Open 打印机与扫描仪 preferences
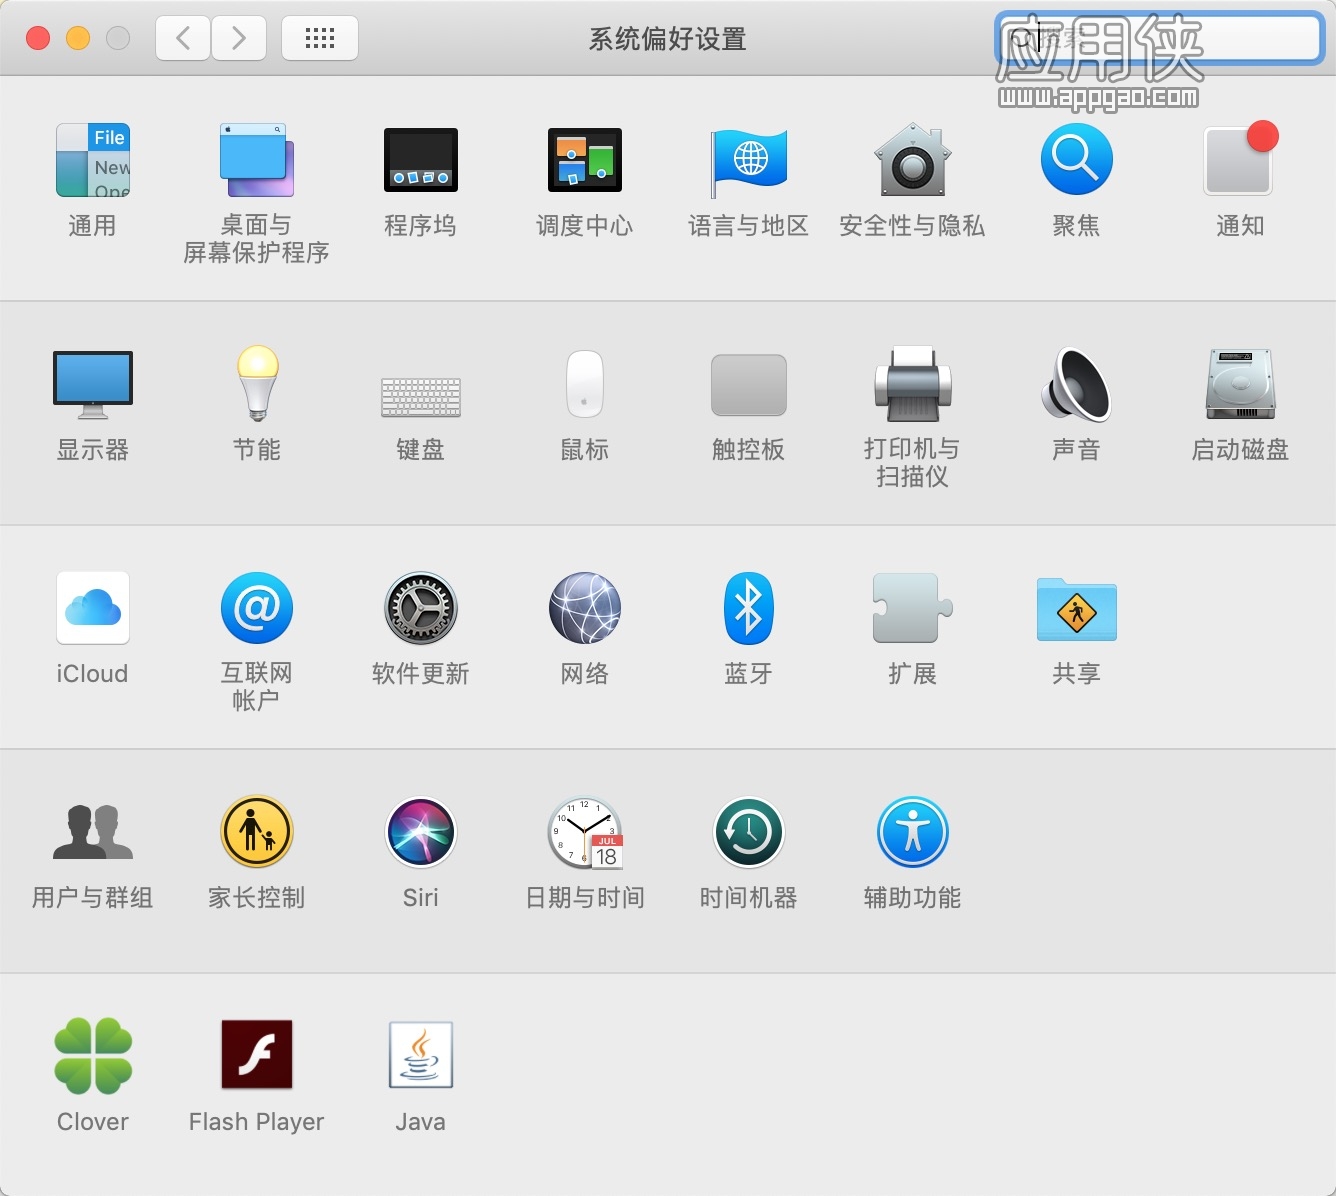The width and height of the screenshot is (1336, 1196). pyautogui.click(x=913, y=384)
